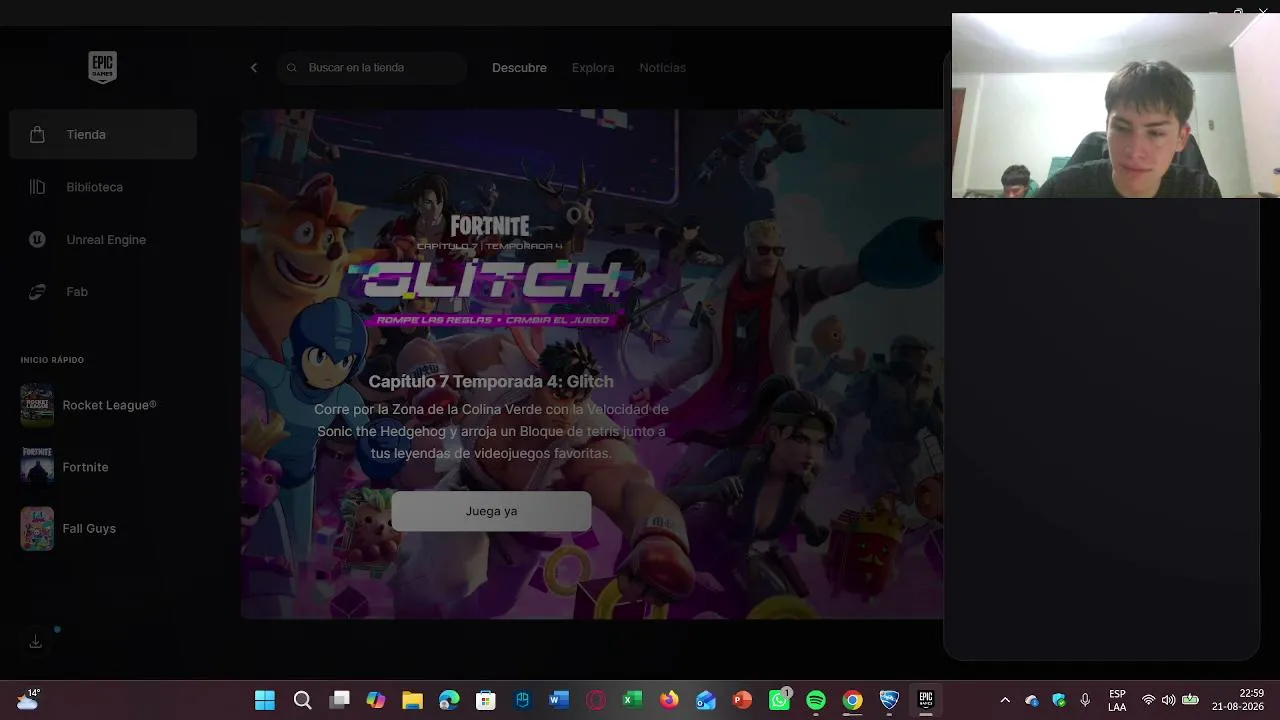Click the battery icon in the system tray

point(1190,700)
